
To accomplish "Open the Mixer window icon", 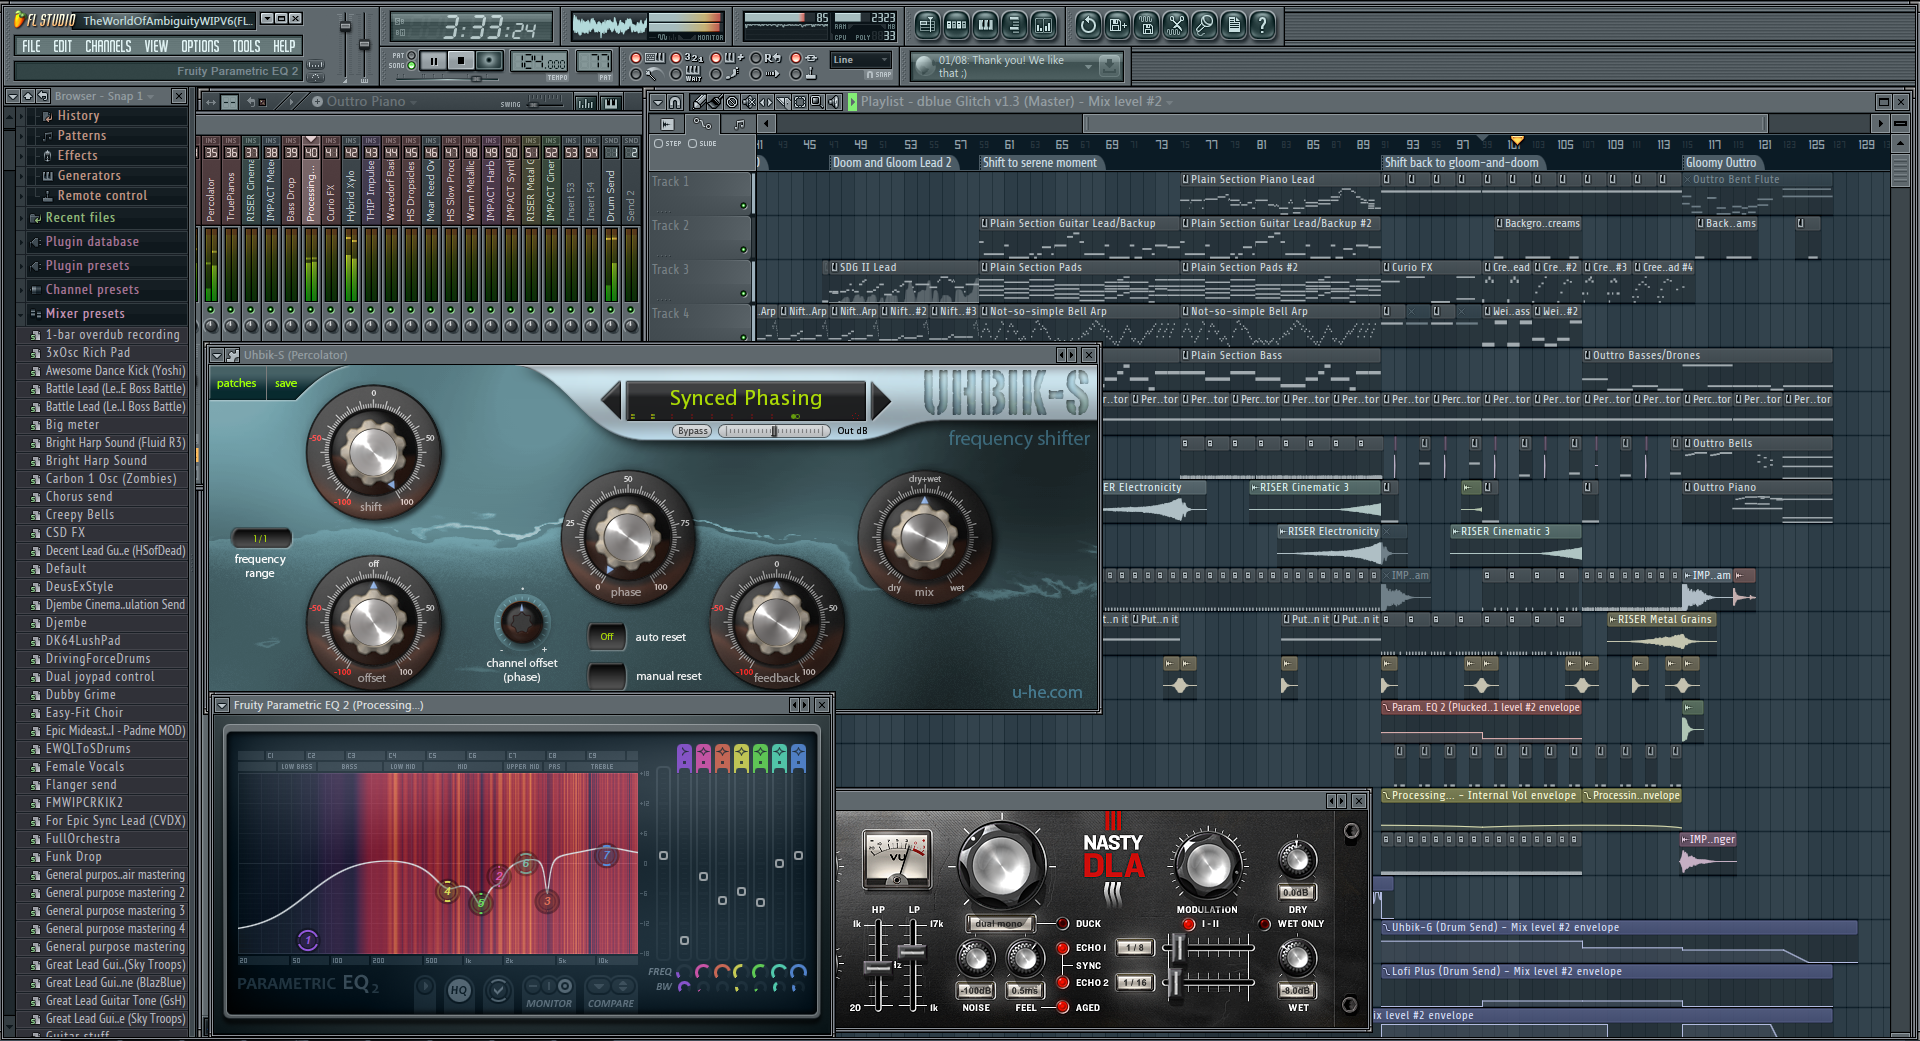I will tap(1043, 25).
